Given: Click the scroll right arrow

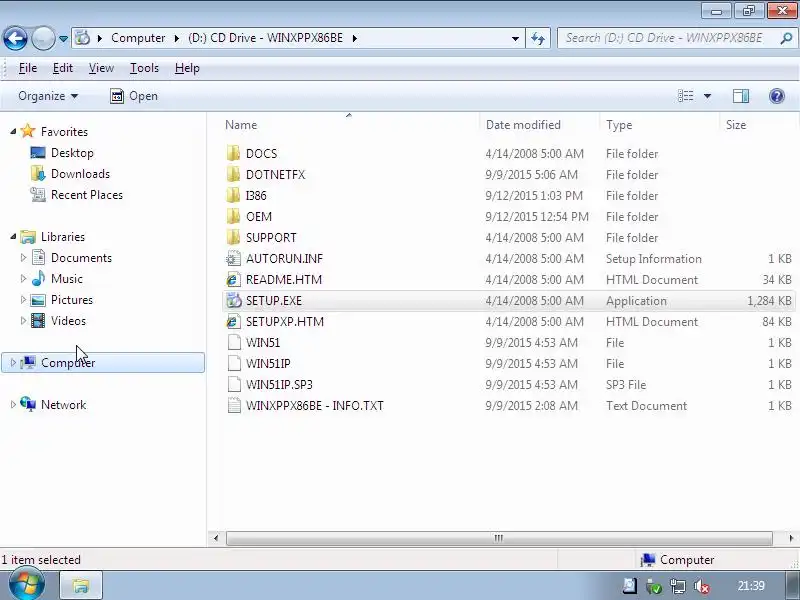Looking at the screenshot, I should click(x=791, y=538).
